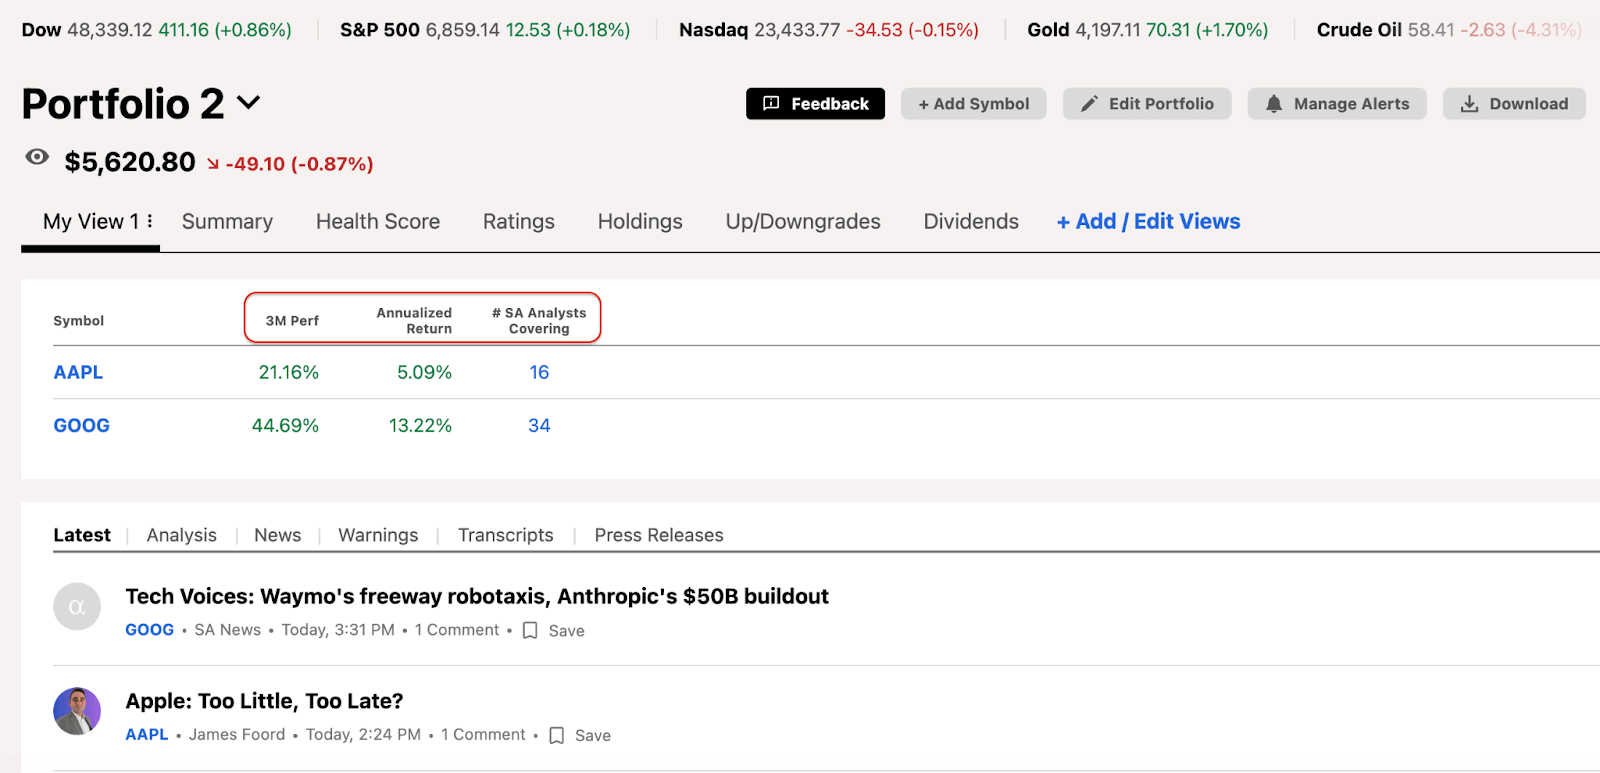Click the Add / Edit Views link

(x=1148, y=222)
